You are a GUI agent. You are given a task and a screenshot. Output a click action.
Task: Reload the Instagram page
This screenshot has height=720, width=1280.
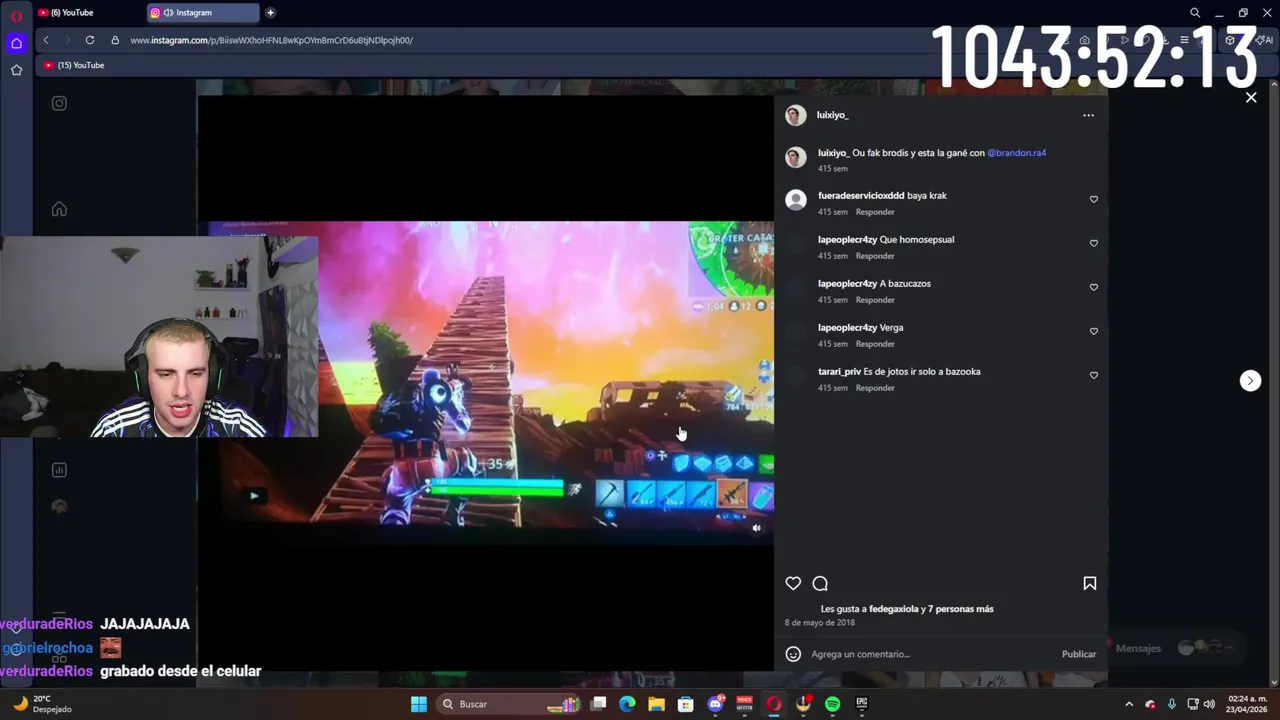[x=90, y=40]
